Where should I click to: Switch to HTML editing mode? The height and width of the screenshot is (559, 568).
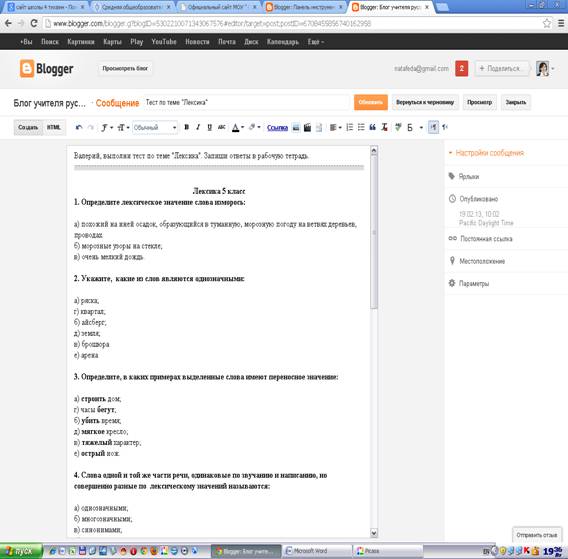(54, 128)
